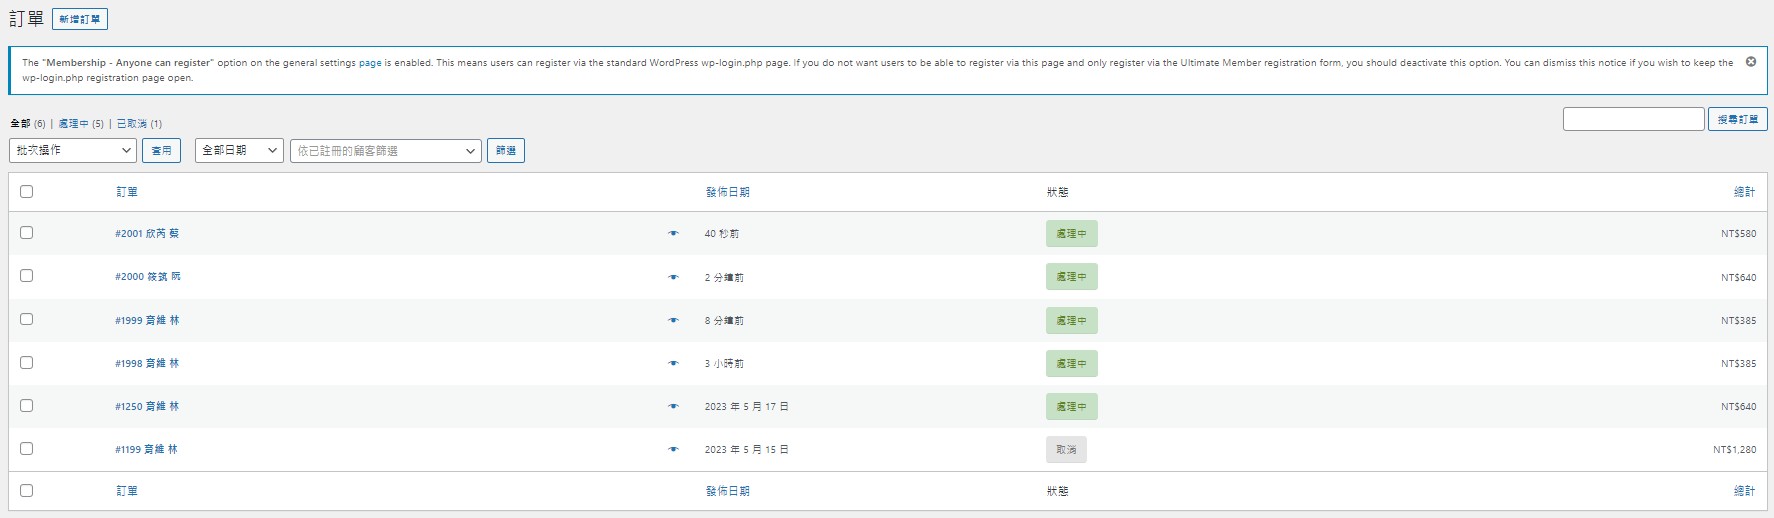1774x518 pixels.
Task: Open the general settings page link
Action: click(370, 63)
